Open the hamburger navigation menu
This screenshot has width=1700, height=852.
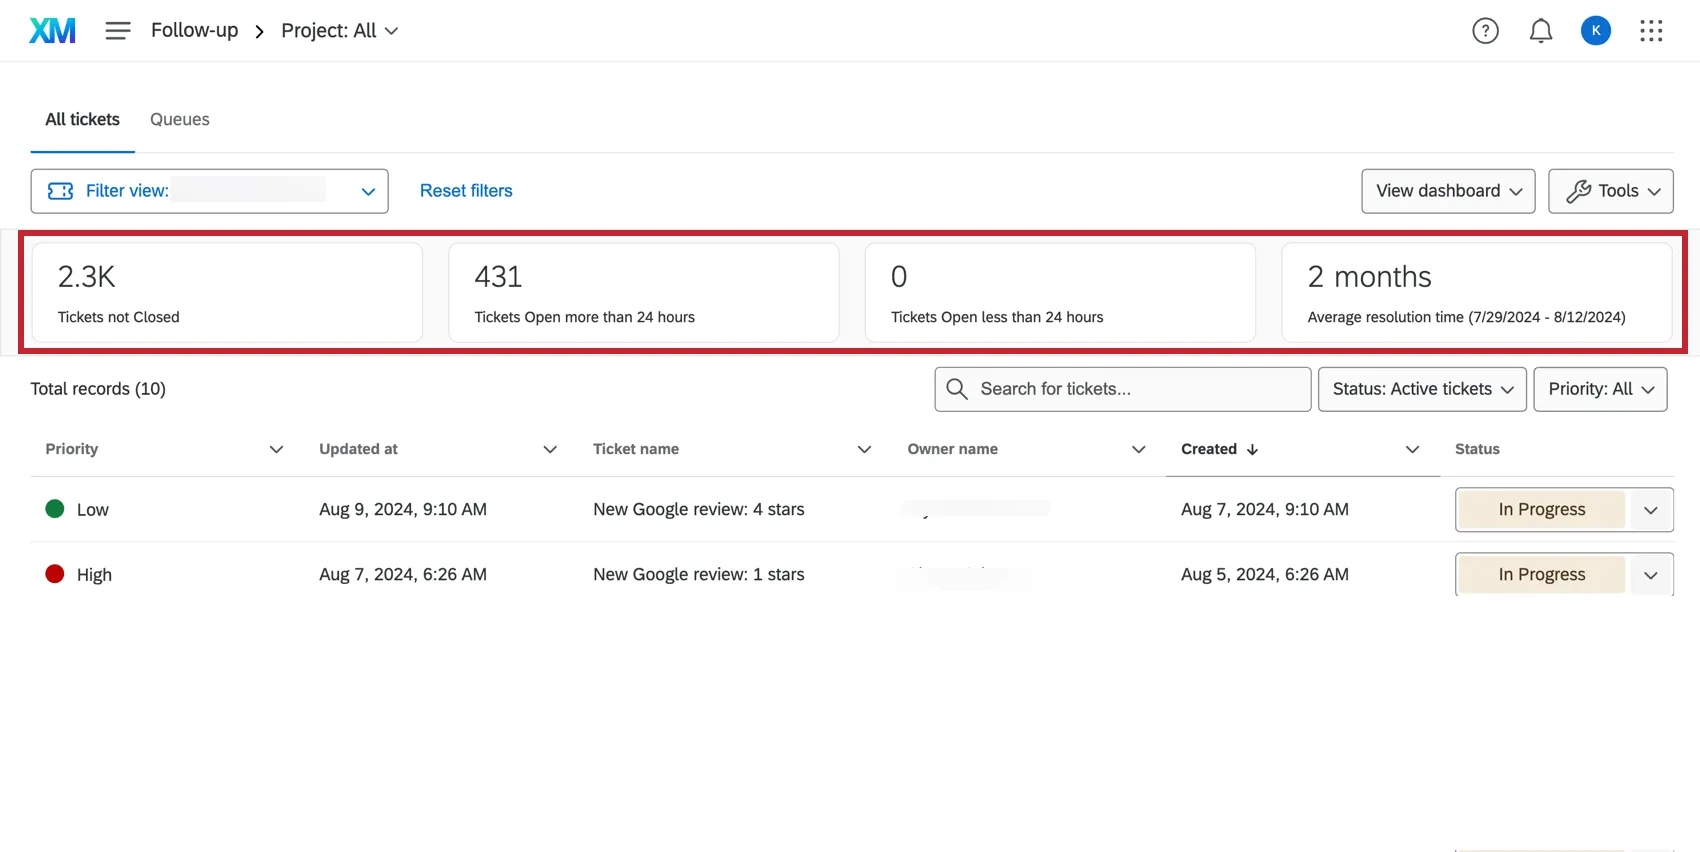(118, 31)
